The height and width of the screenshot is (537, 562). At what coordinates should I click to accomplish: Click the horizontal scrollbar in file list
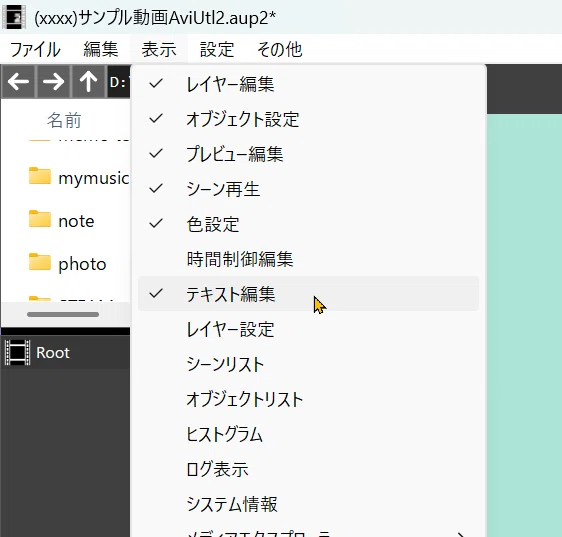pos(63,314)
